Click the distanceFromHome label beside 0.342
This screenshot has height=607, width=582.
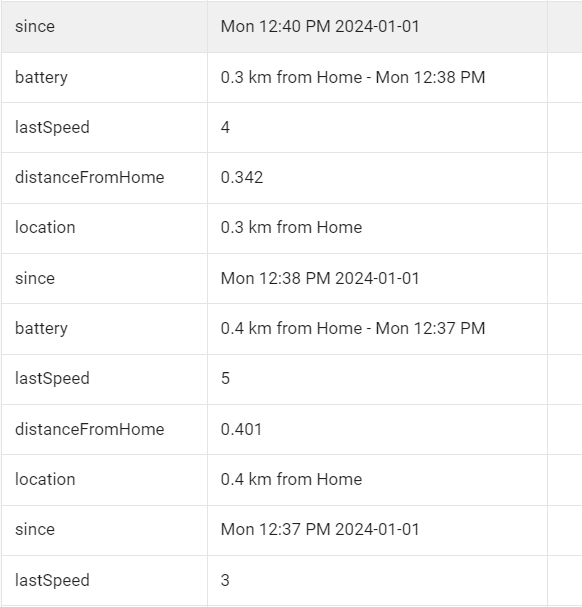(x=89, y=178)
